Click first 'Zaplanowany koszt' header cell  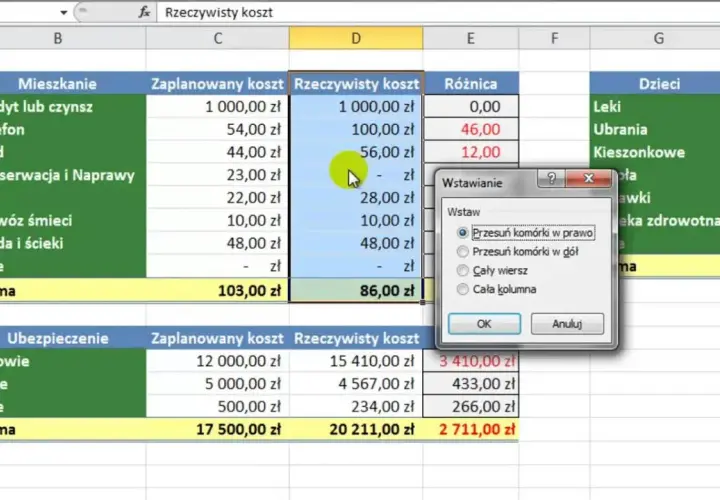tap(218, 84)
